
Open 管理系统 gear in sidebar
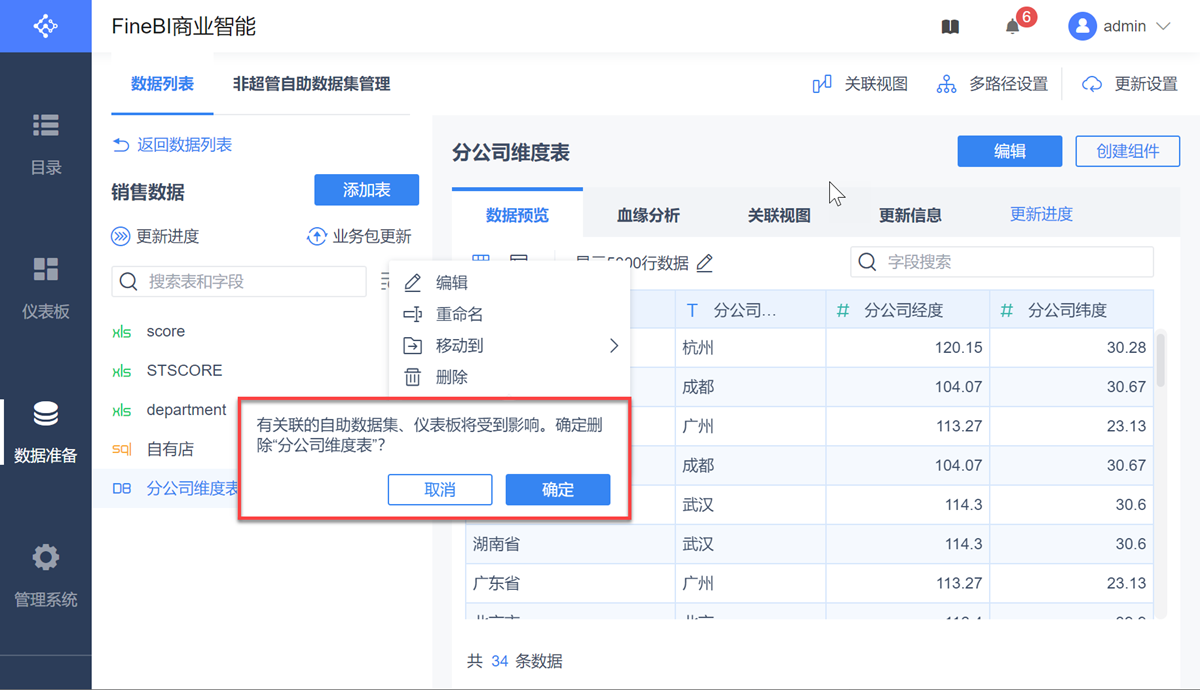[x=46, y=573]
